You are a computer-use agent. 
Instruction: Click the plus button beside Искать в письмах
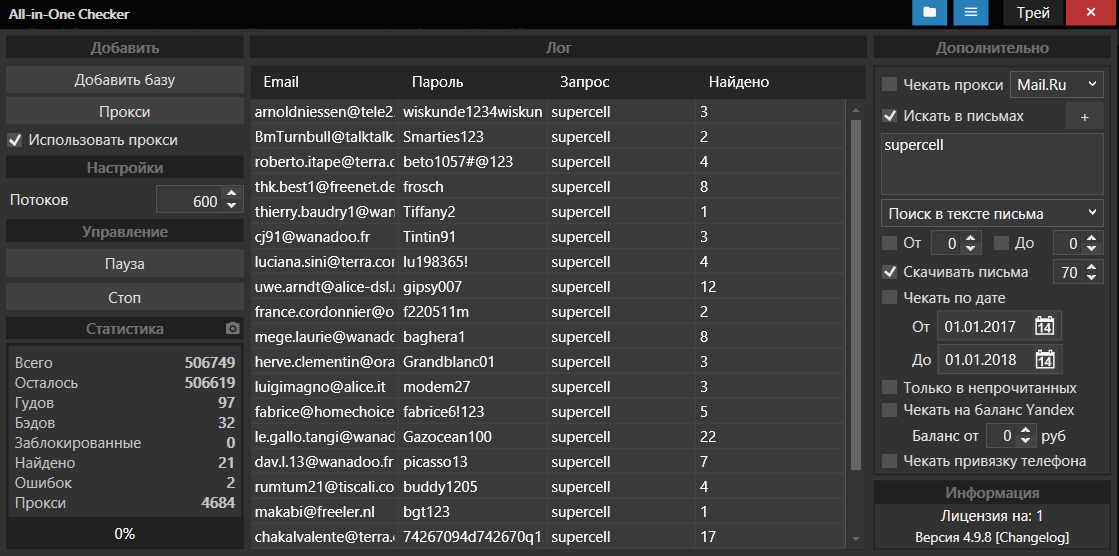(1084, 117)
